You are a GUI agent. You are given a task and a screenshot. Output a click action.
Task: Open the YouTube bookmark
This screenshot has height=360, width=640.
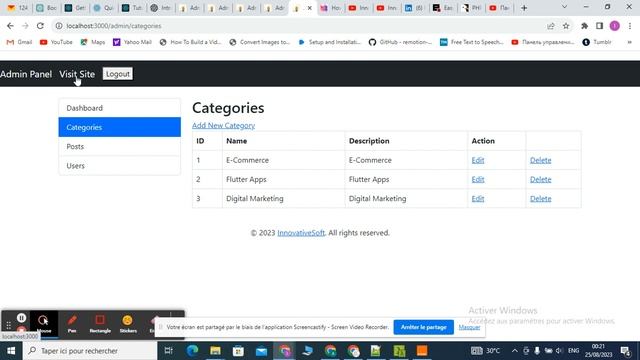click(x=56, y=42)
